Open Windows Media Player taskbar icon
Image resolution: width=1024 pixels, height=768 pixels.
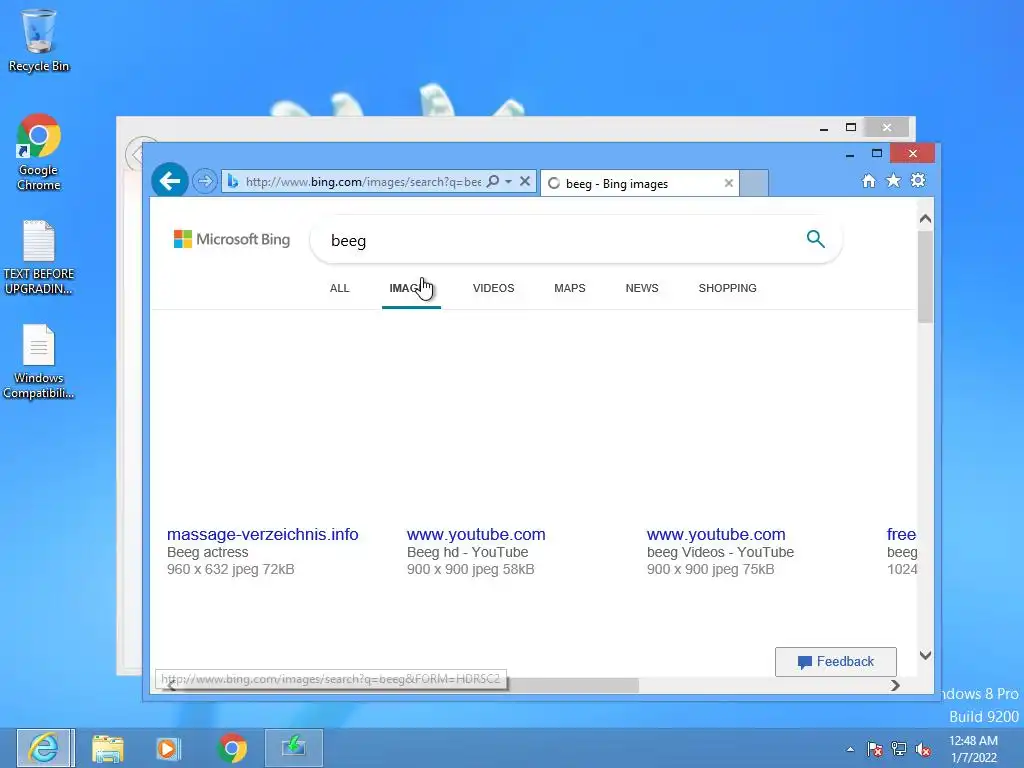(x=167, y=748)
